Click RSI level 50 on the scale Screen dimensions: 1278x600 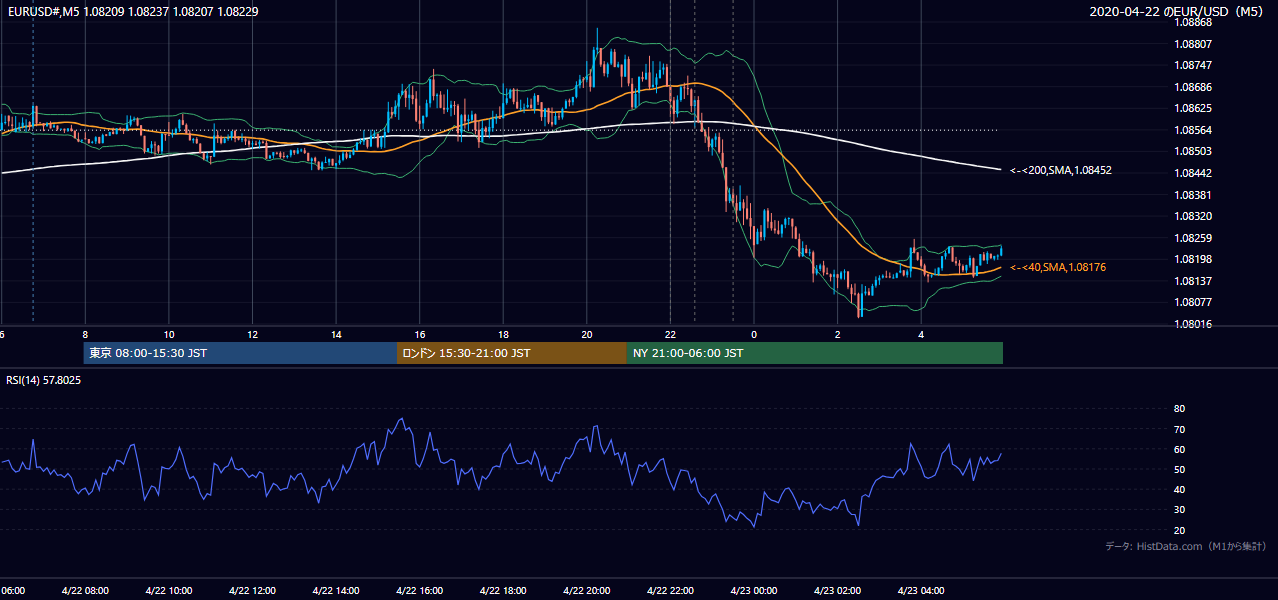tap(1179, 469)
